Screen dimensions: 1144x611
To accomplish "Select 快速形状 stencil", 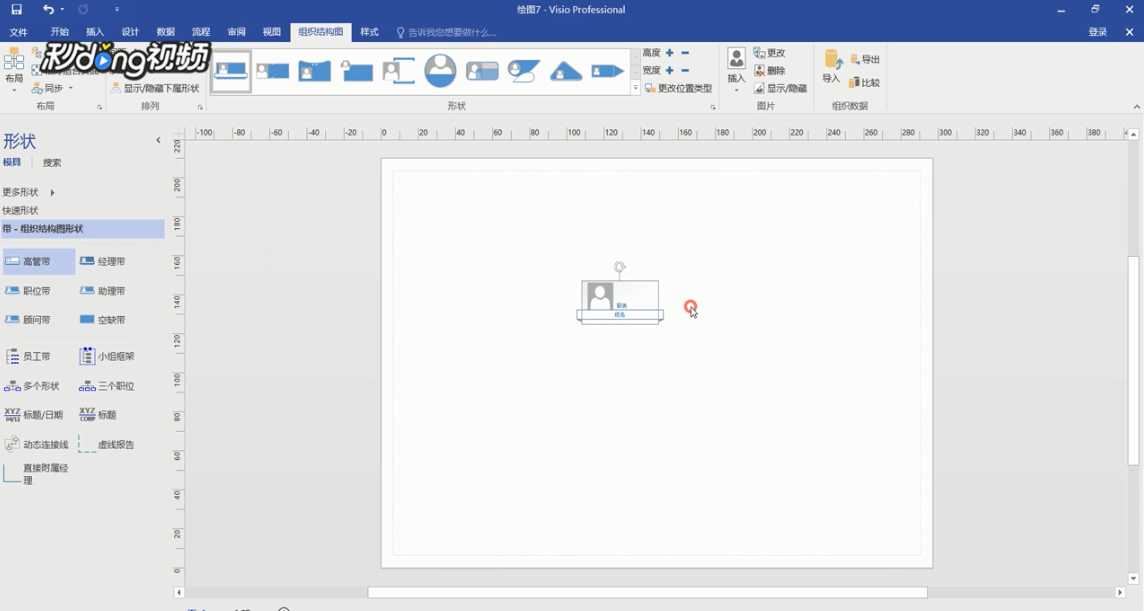I will point(20,210).
